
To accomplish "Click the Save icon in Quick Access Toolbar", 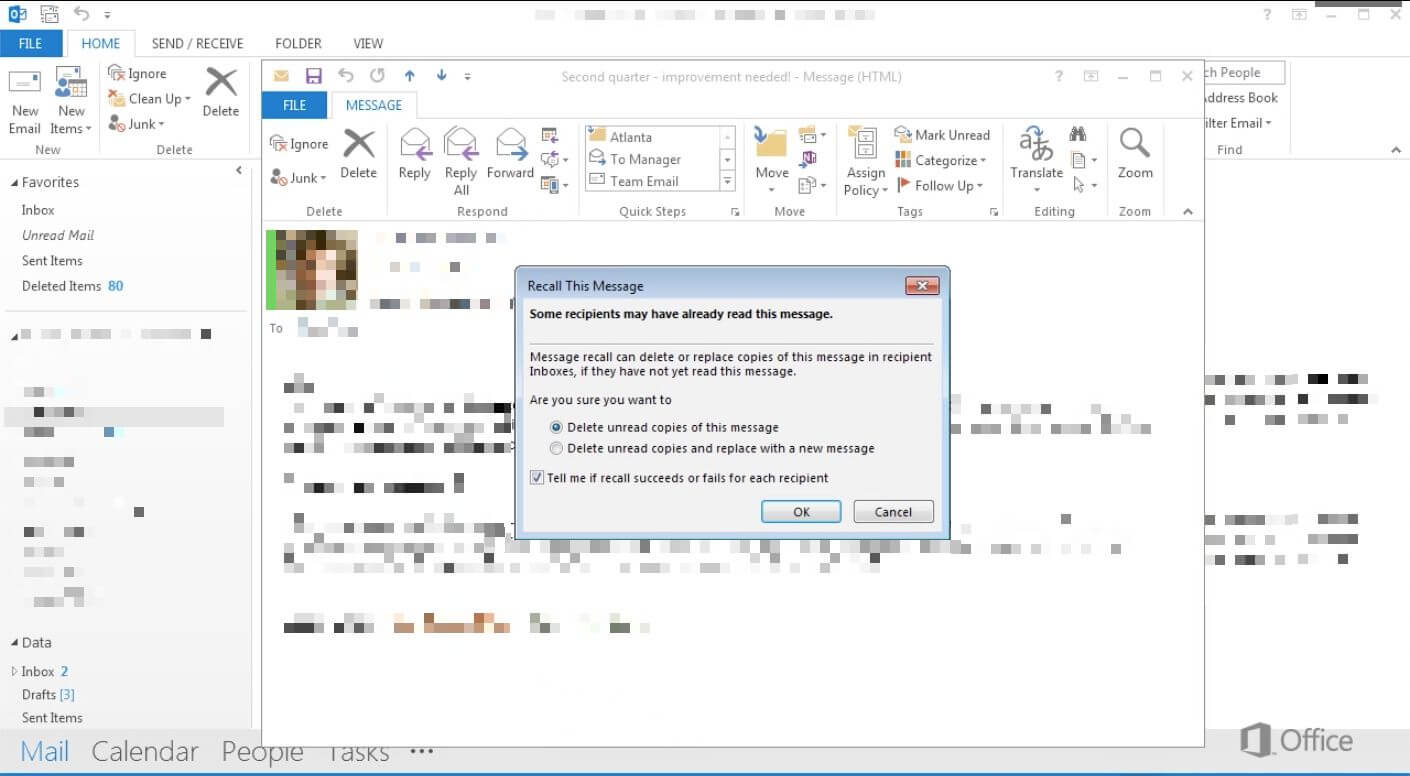I will (x=313, y=76).
